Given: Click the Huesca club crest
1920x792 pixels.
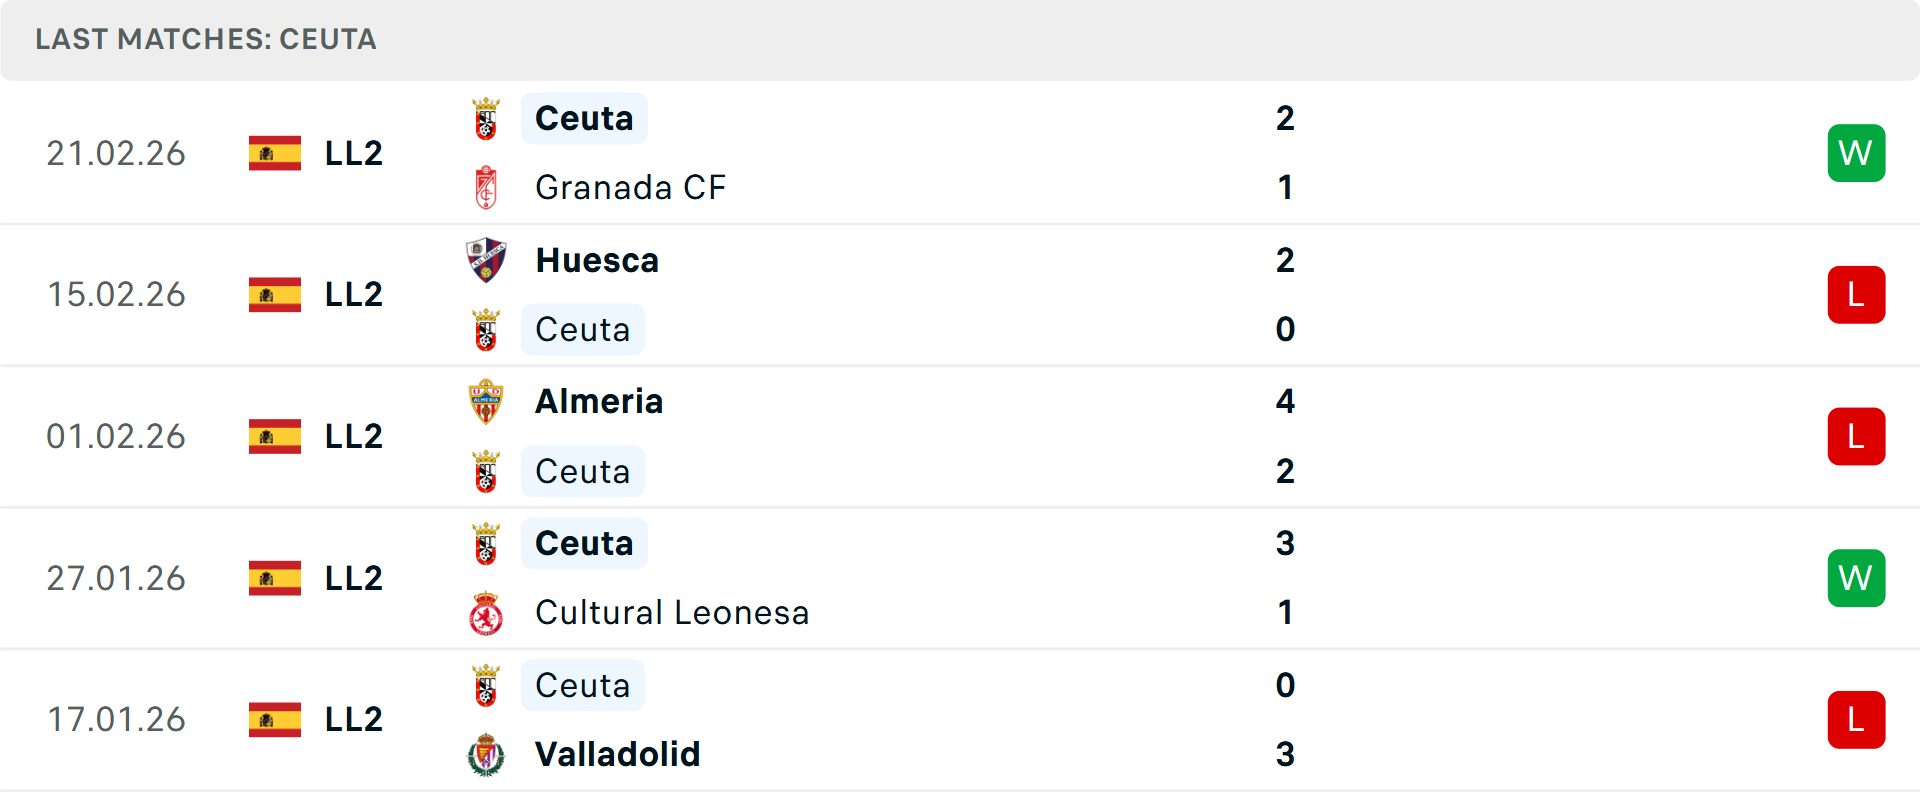Looking at the screenshot, I should coord(486,260).
